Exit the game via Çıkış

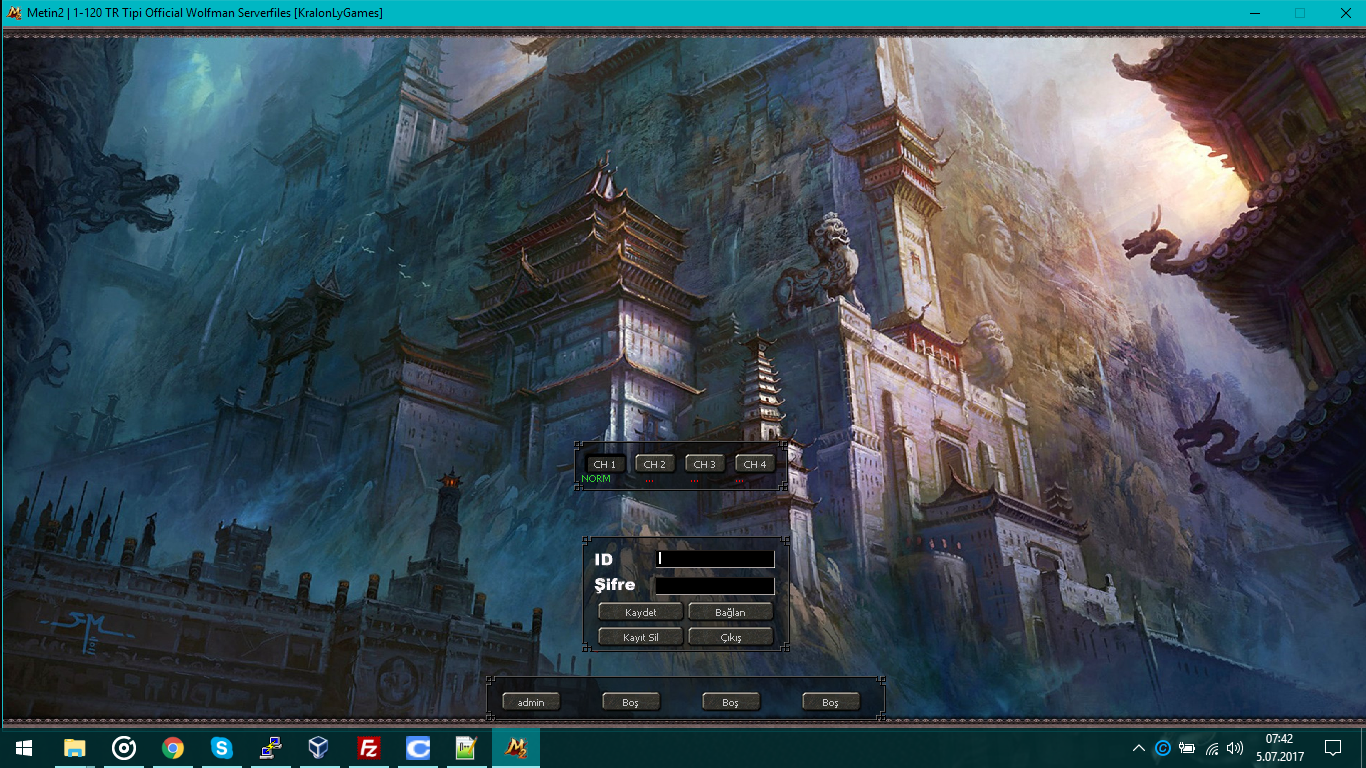coord(731,637)
